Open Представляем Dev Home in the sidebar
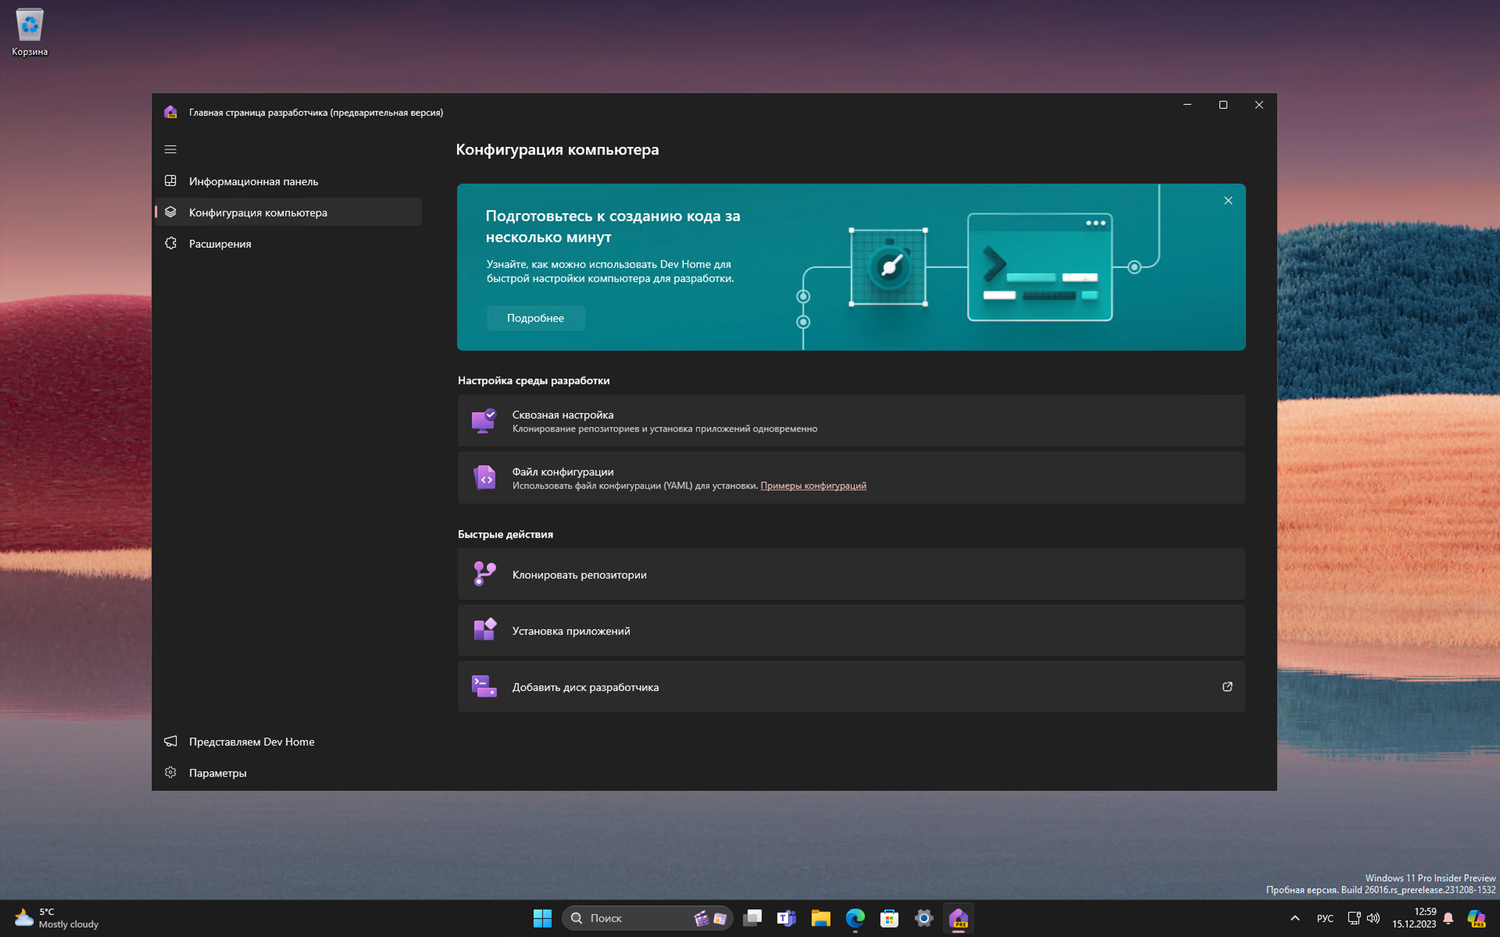Viewport: 1500px width, 937px height. 288,741
